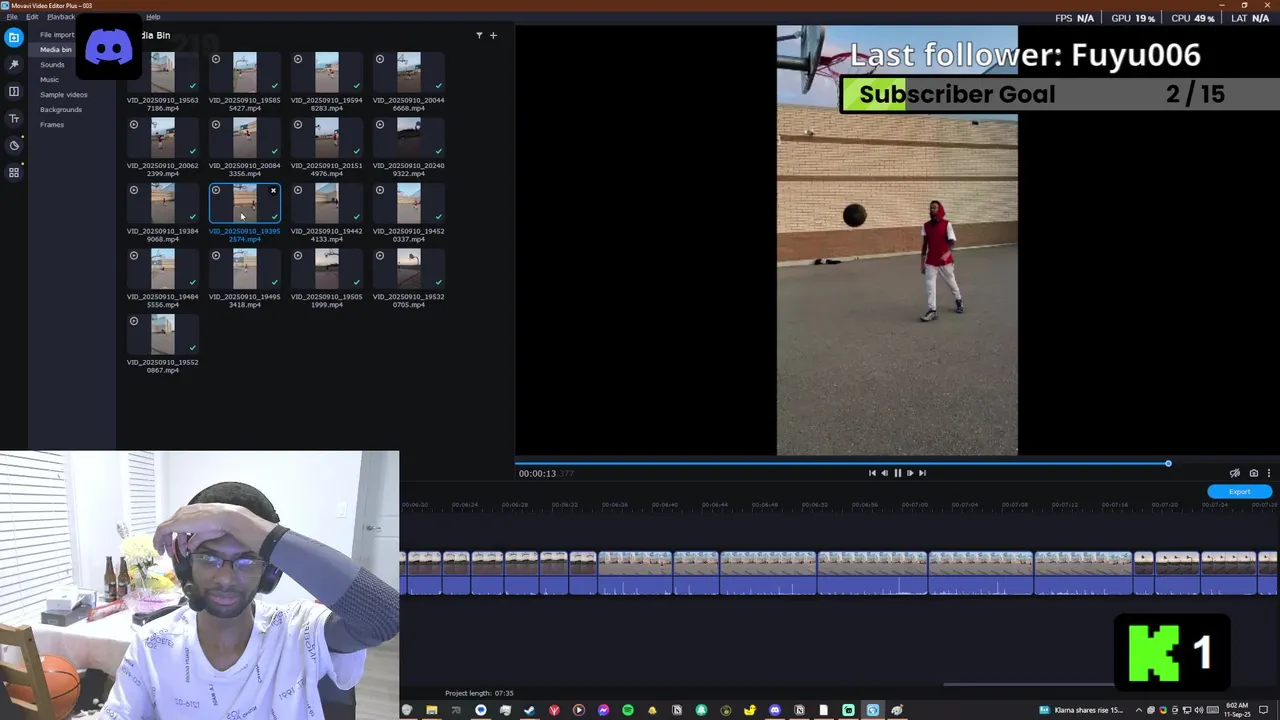This screenshot has width=1280, height=720.
Task: Click the blue Export button
Action: (x=1239, y=491)
